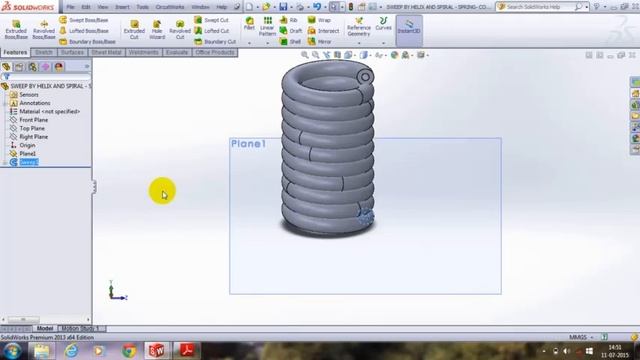Viewport: 640px width, 360px height.
Task: Click the Extruded Cut tool
Action: 134,30
